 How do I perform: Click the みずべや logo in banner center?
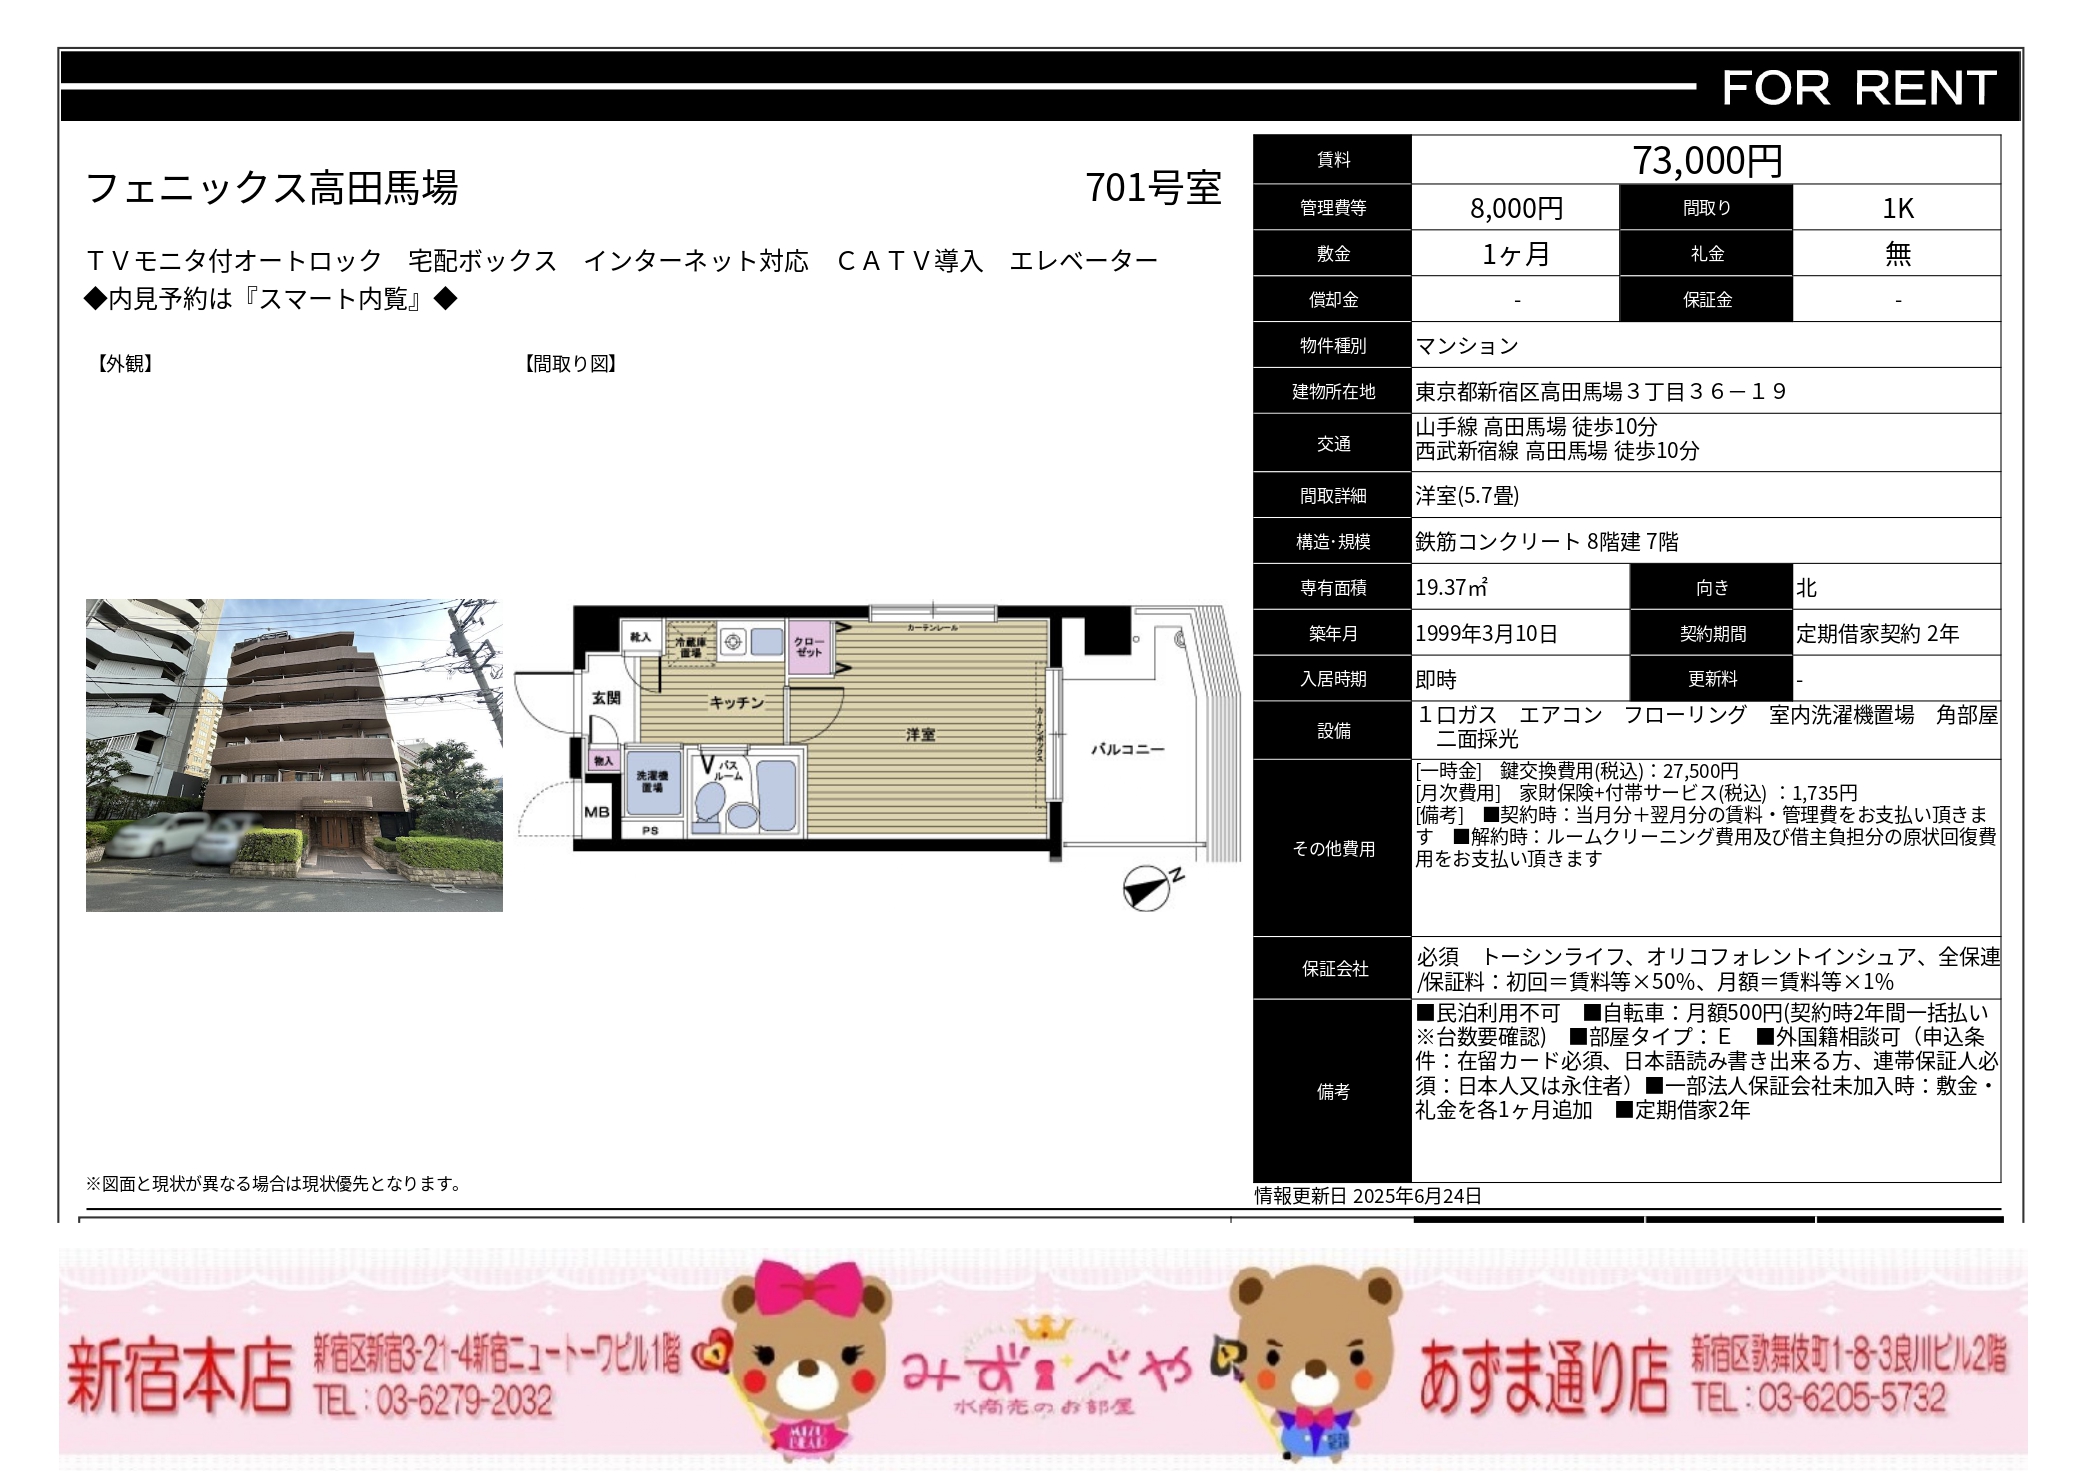coord(1046,1368)
